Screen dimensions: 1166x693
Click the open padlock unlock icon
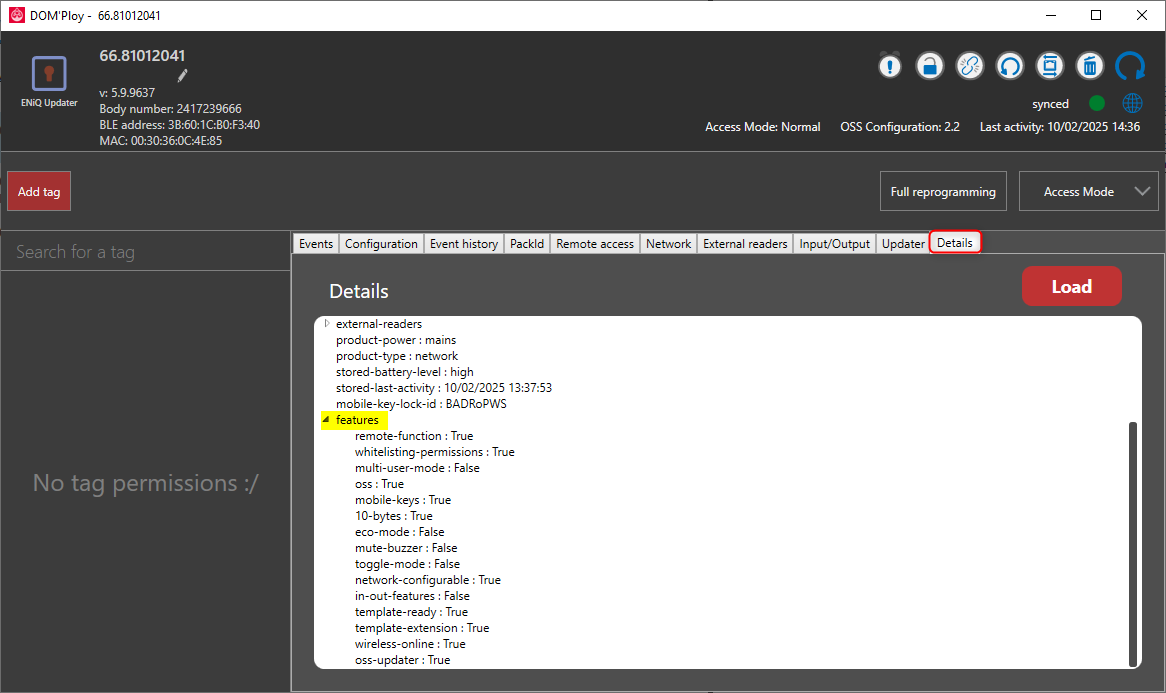click(x=930, y=66)
